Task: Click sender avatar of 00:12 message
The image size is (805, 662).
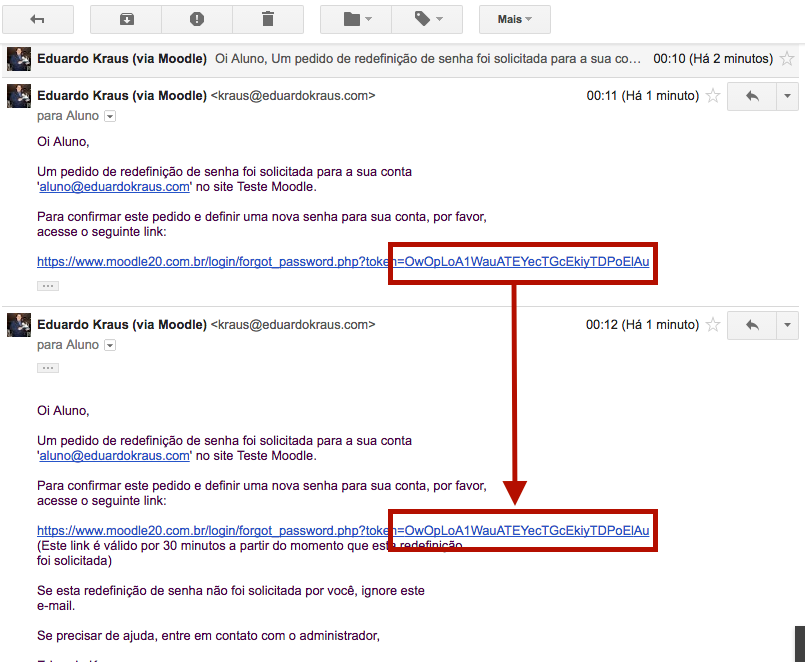Action: tap(19, 325)
